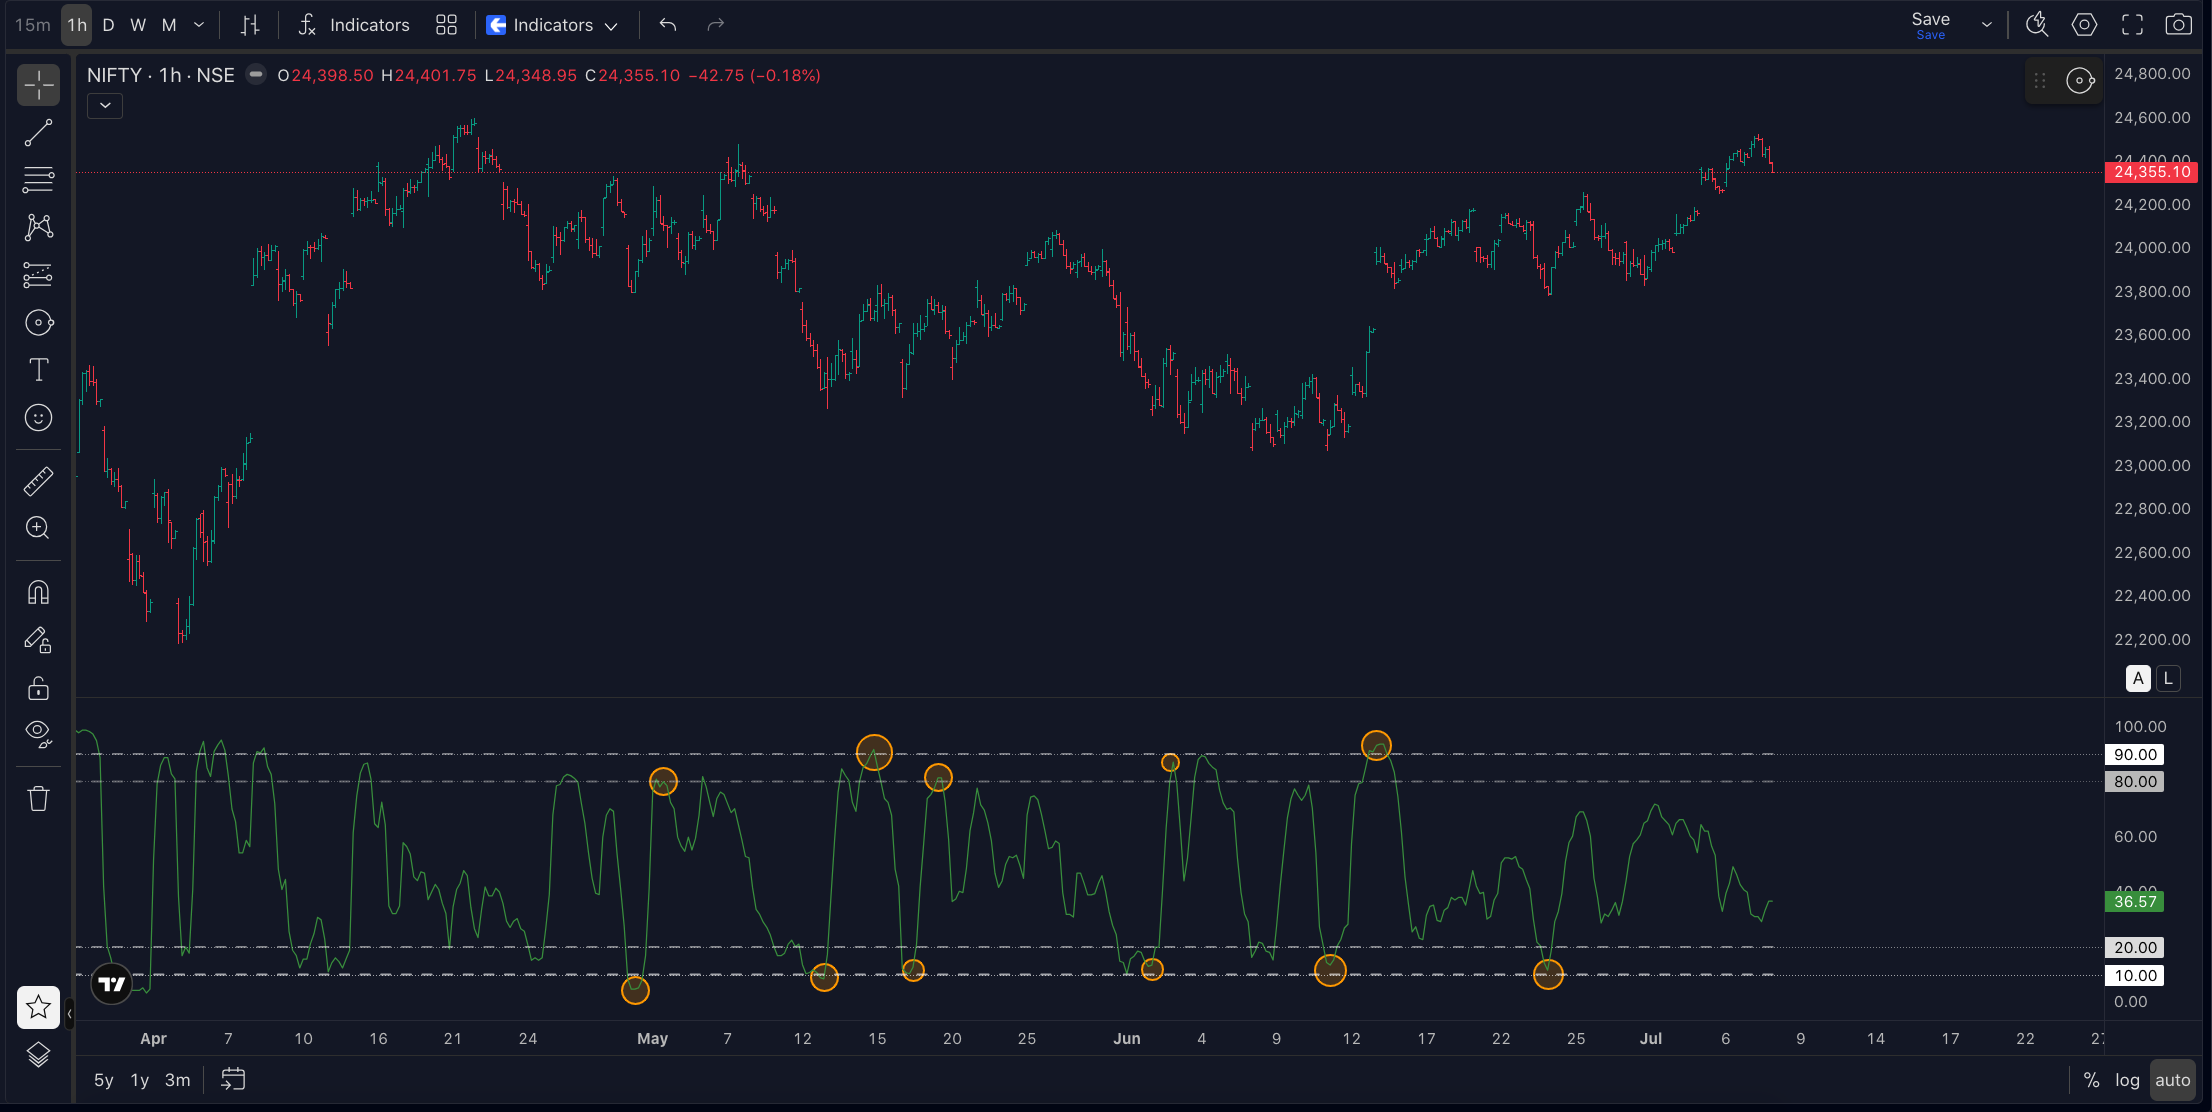Select the crosshair cursor tool
The image size is (2212, 1112).
[x=38, y=85]
